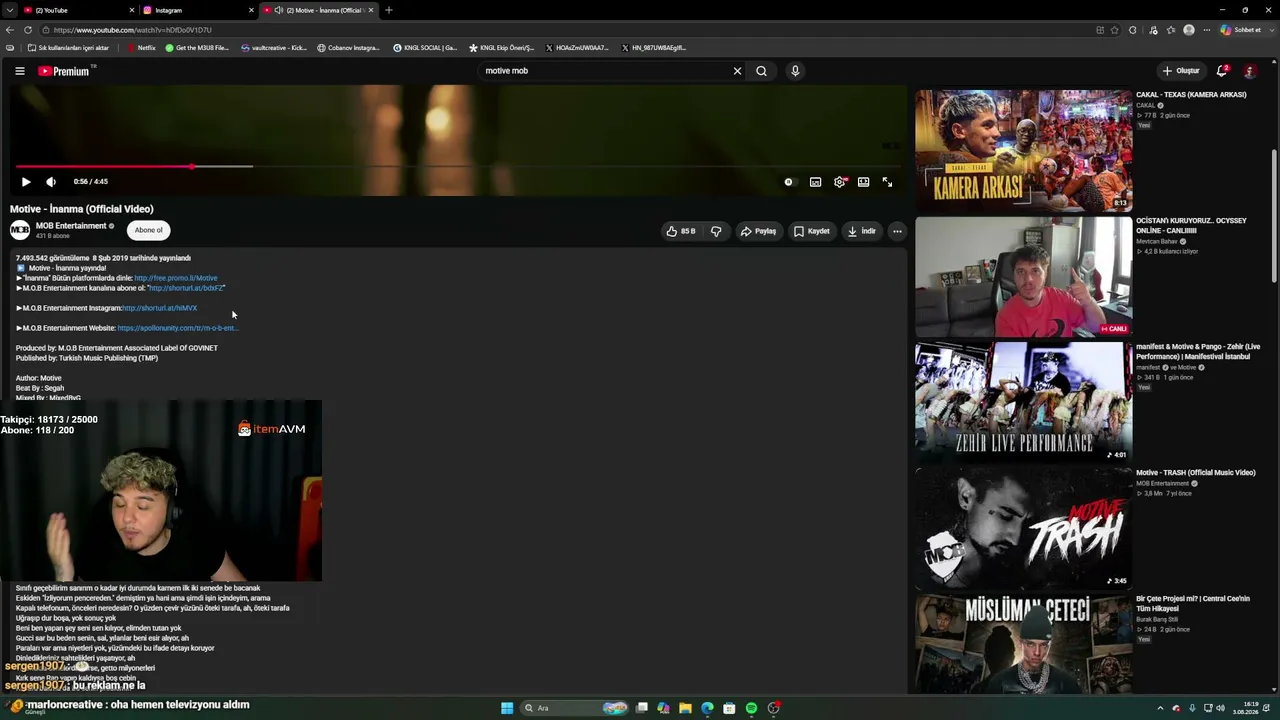The image size is (1280, 720).
Task: Open the Netflix bookmark
Action: (141, 48)
